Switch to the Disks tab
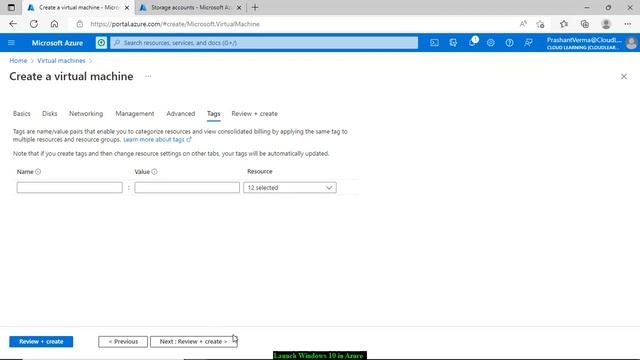Screen dimensions: 640x360 50,113
